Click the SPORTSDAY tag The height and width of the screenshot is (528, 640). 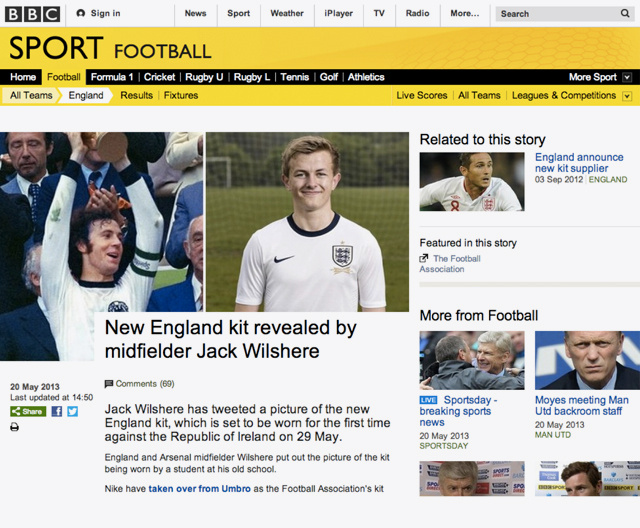[444, 446]
